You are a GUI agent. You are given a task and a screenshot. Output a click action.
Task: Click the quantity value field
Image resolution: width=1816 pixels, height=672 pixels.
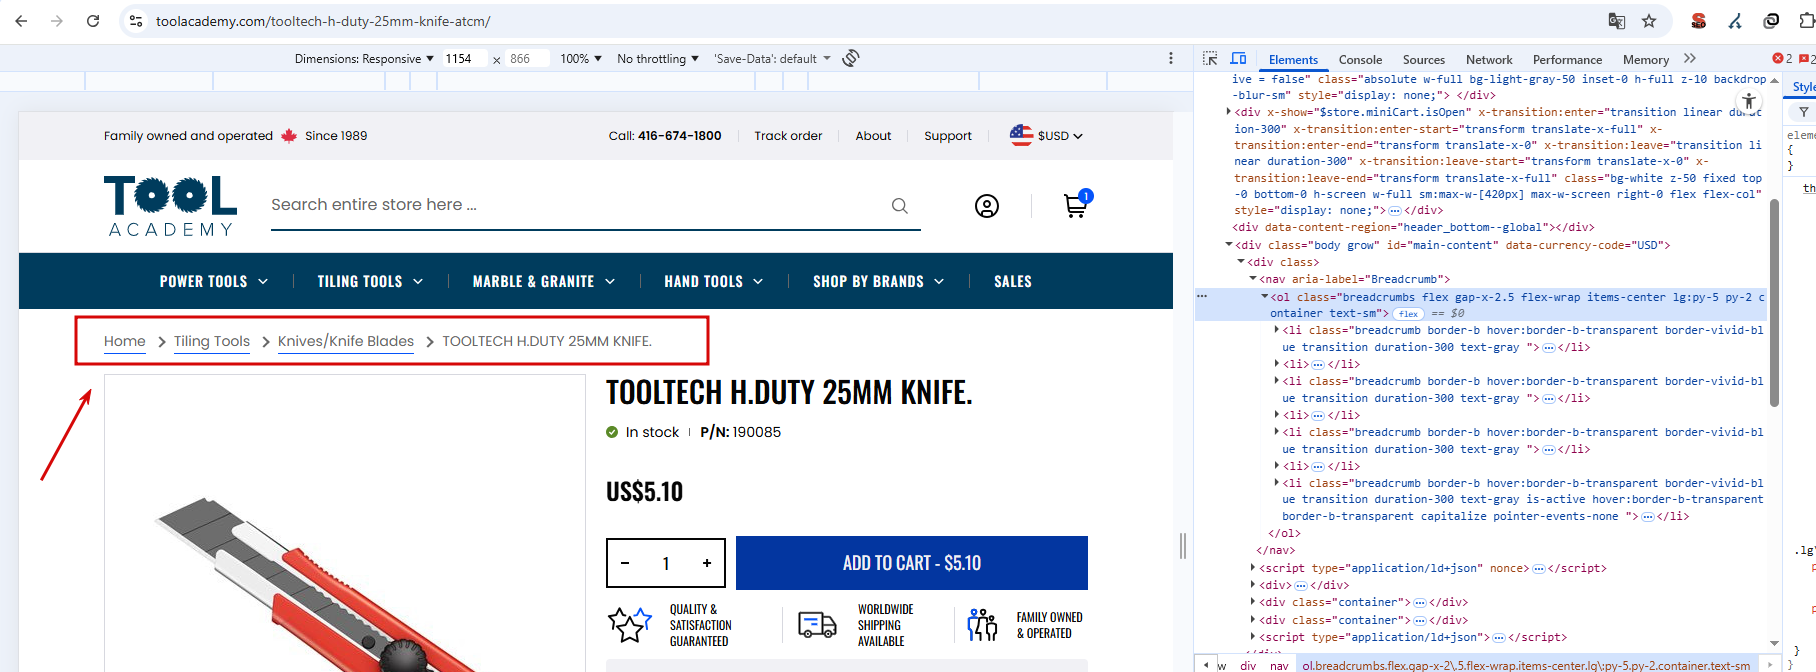point(666,564)
